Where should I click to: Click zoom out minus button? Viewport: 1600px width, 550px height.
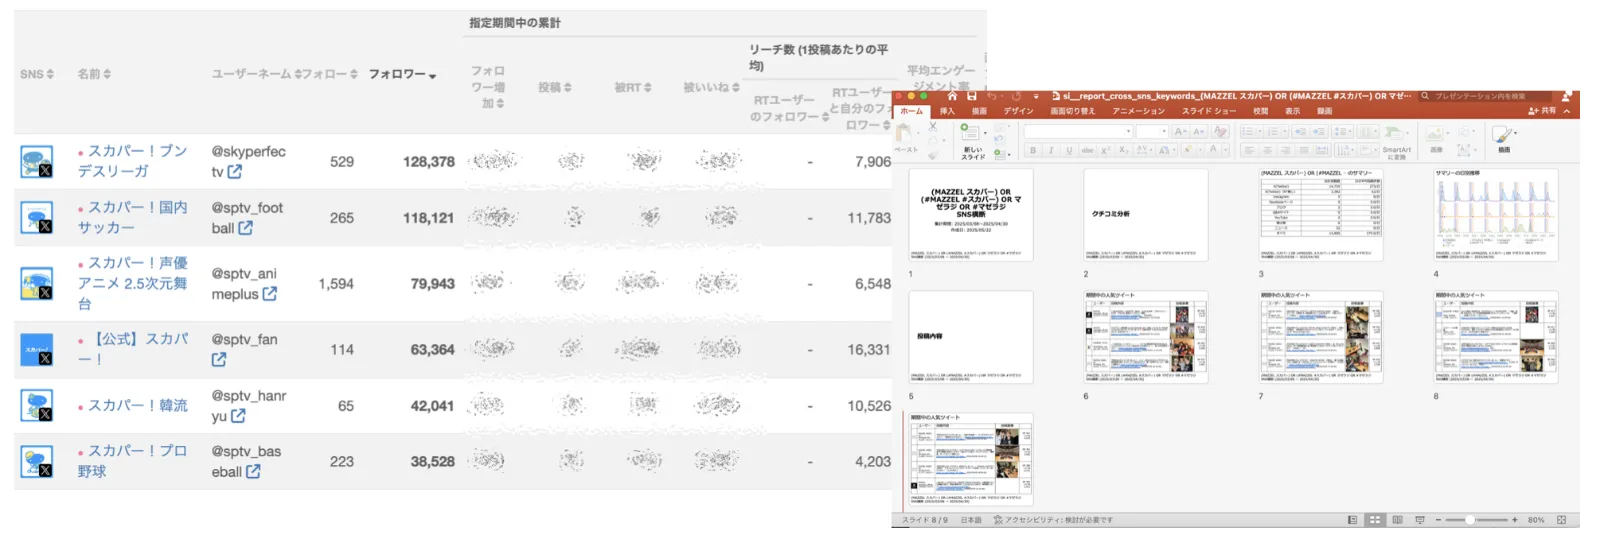pyautogui.click(x=1438, y=520)
